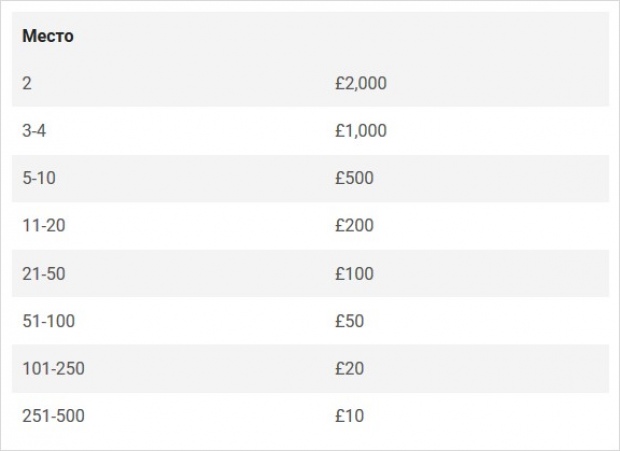Select the 101-250 place cell
Screen dimensions: 620x451
(53, 369)
